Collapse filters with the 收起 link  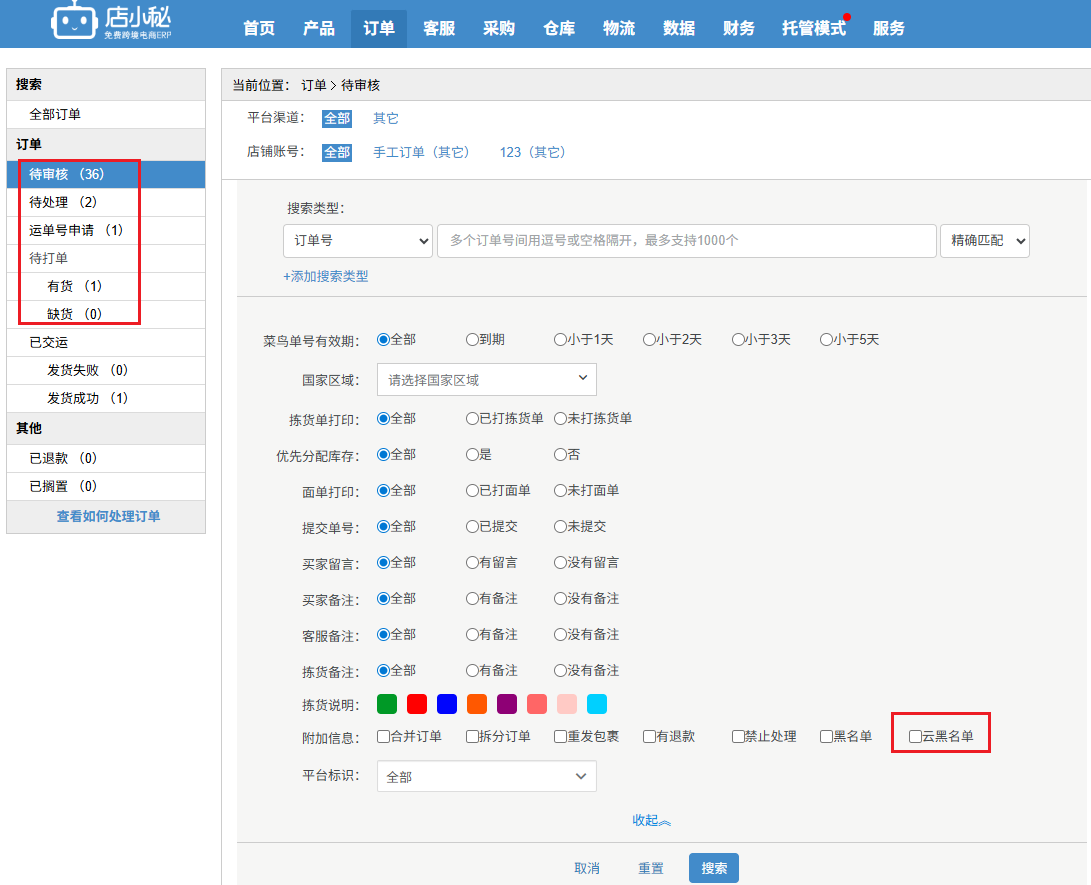(x=651, y=820)
